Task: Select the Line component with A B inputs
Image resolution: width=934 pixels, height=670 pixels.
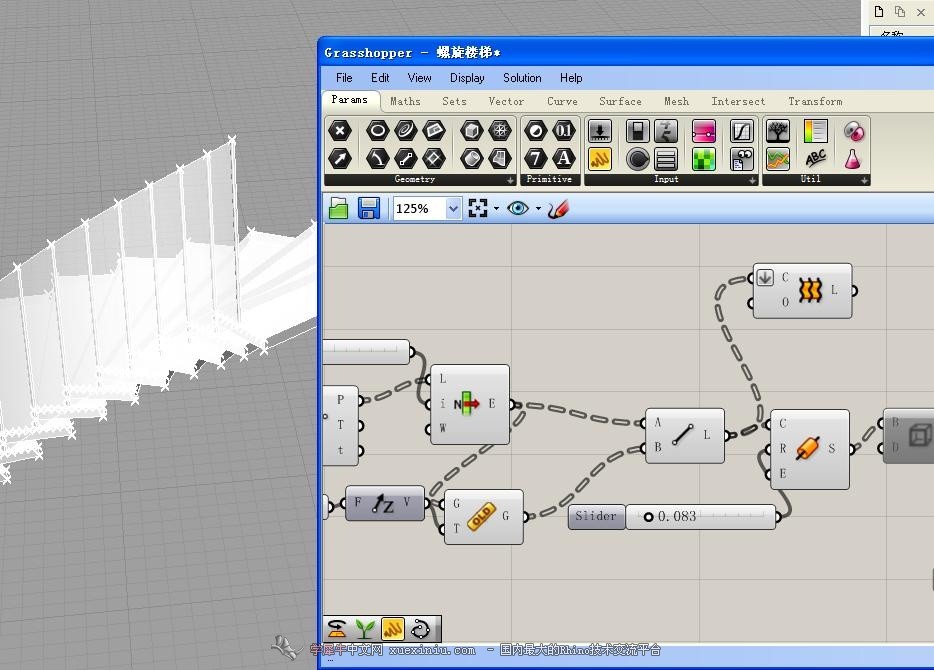Action: point(685,435)
